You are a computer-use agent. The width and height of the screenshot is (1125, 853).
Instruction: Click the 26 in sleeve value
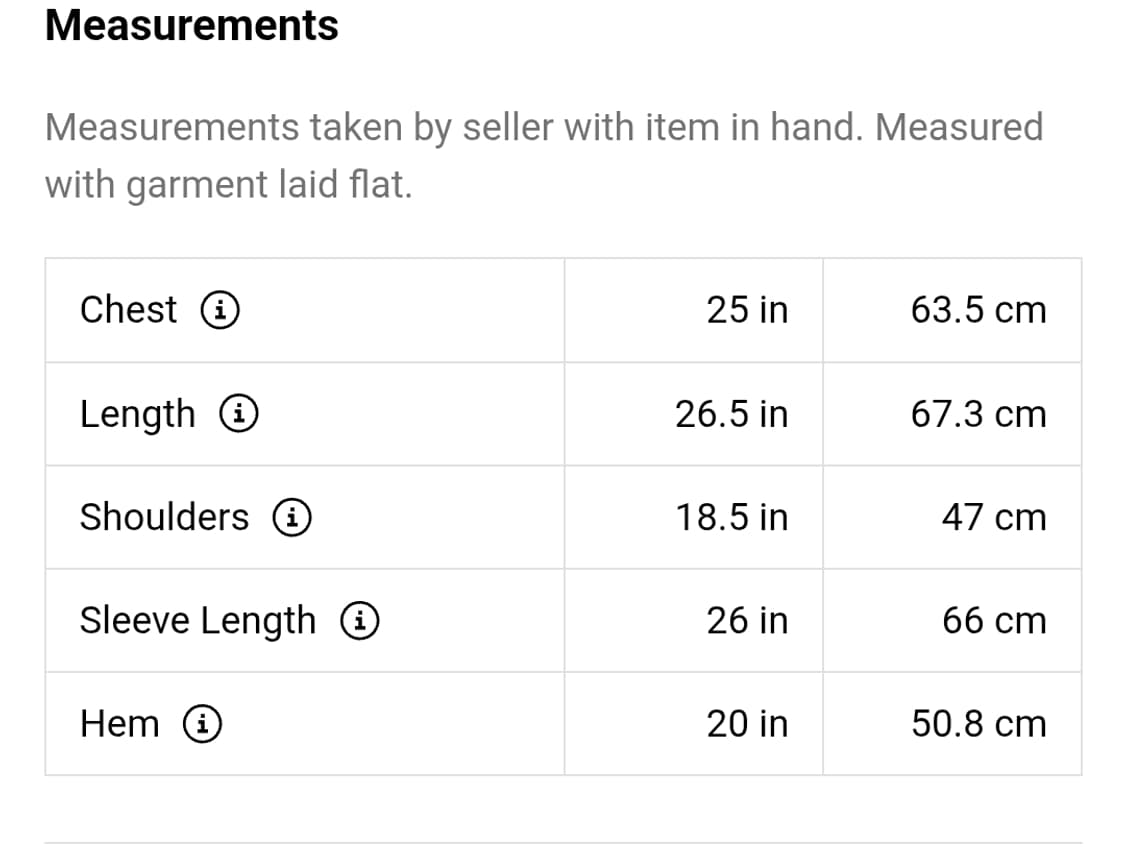(x=747, y=620)
